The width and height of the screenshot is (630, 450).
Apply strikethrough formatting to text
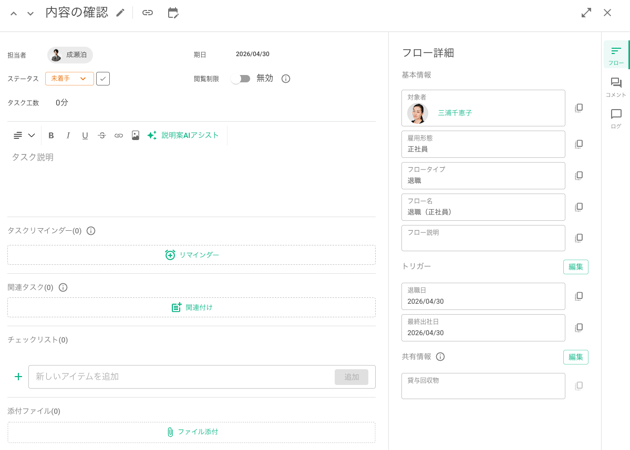coord(101,135)
